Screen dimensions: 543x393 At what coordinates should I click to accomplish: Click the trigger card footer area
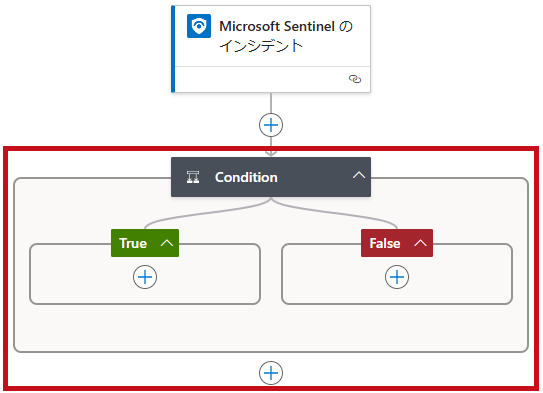pos(263,79)
